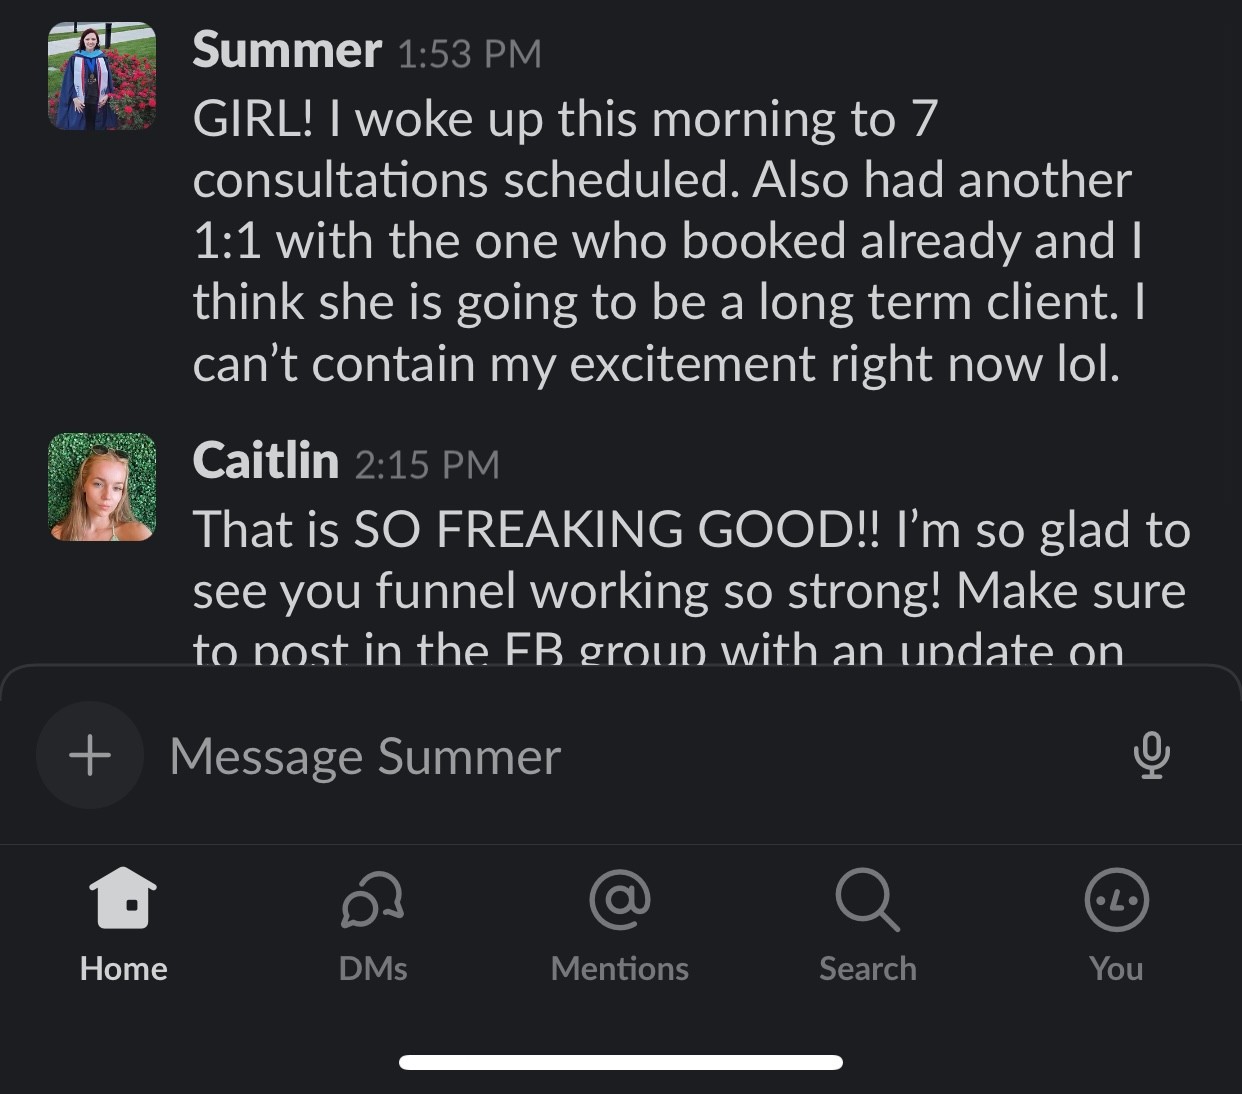Tap the microphone voice message icon
This screenshot has width=1242, height=1094.
[1151, 755]
